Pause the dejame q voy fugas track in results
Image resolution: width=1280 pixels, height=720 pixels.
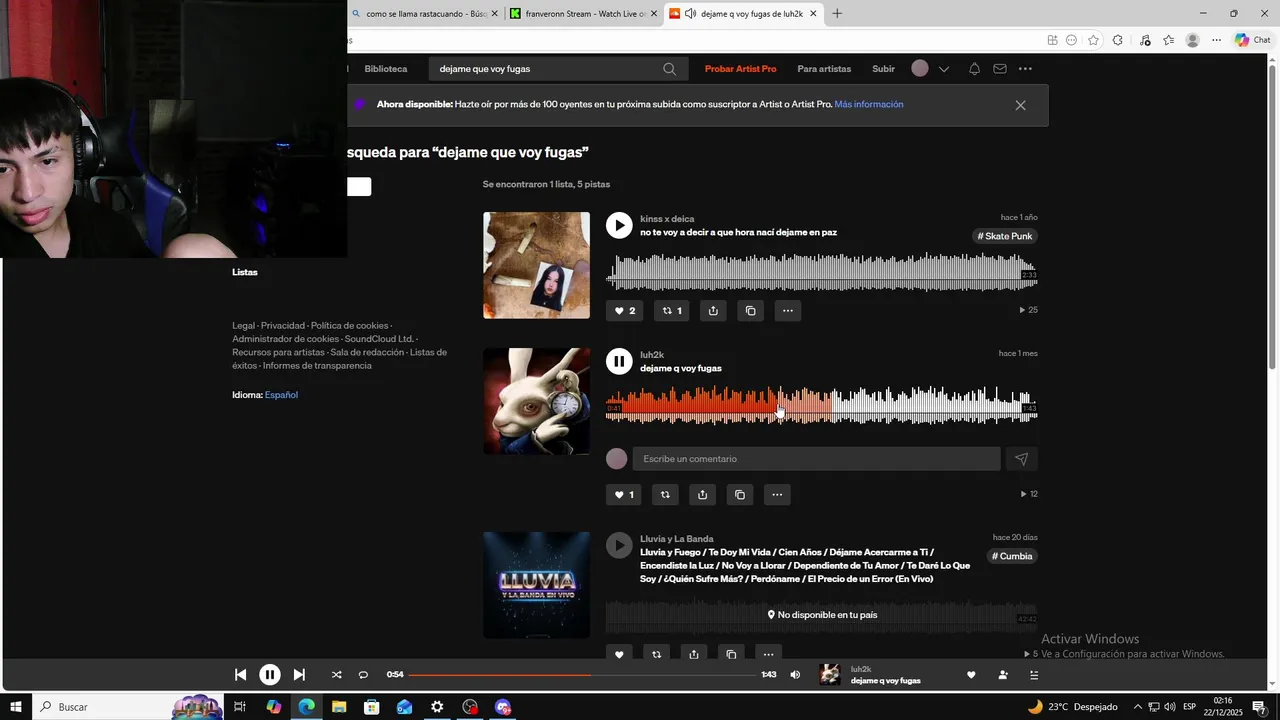click(619, 361)
